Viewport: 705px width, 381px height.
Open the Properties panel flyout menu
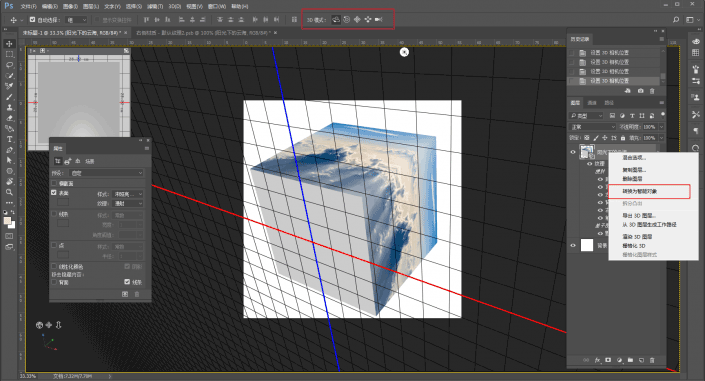pyautogui.click(x=147, y=148)
